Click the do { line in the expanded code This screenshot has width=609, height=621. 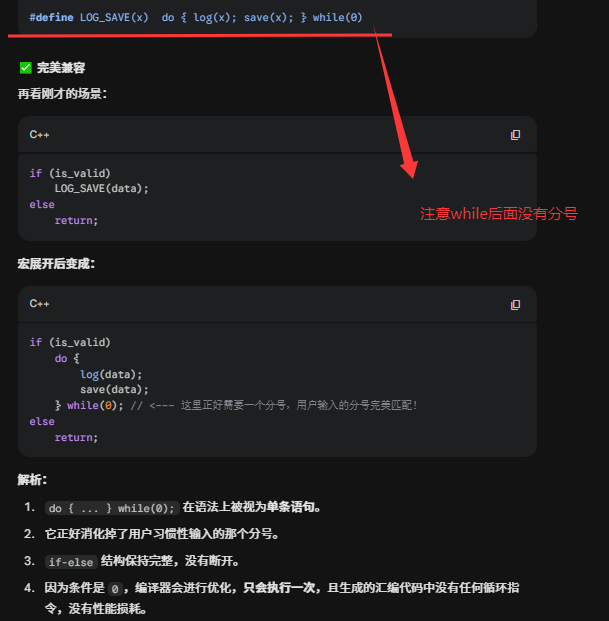click(x=67, y=358)
